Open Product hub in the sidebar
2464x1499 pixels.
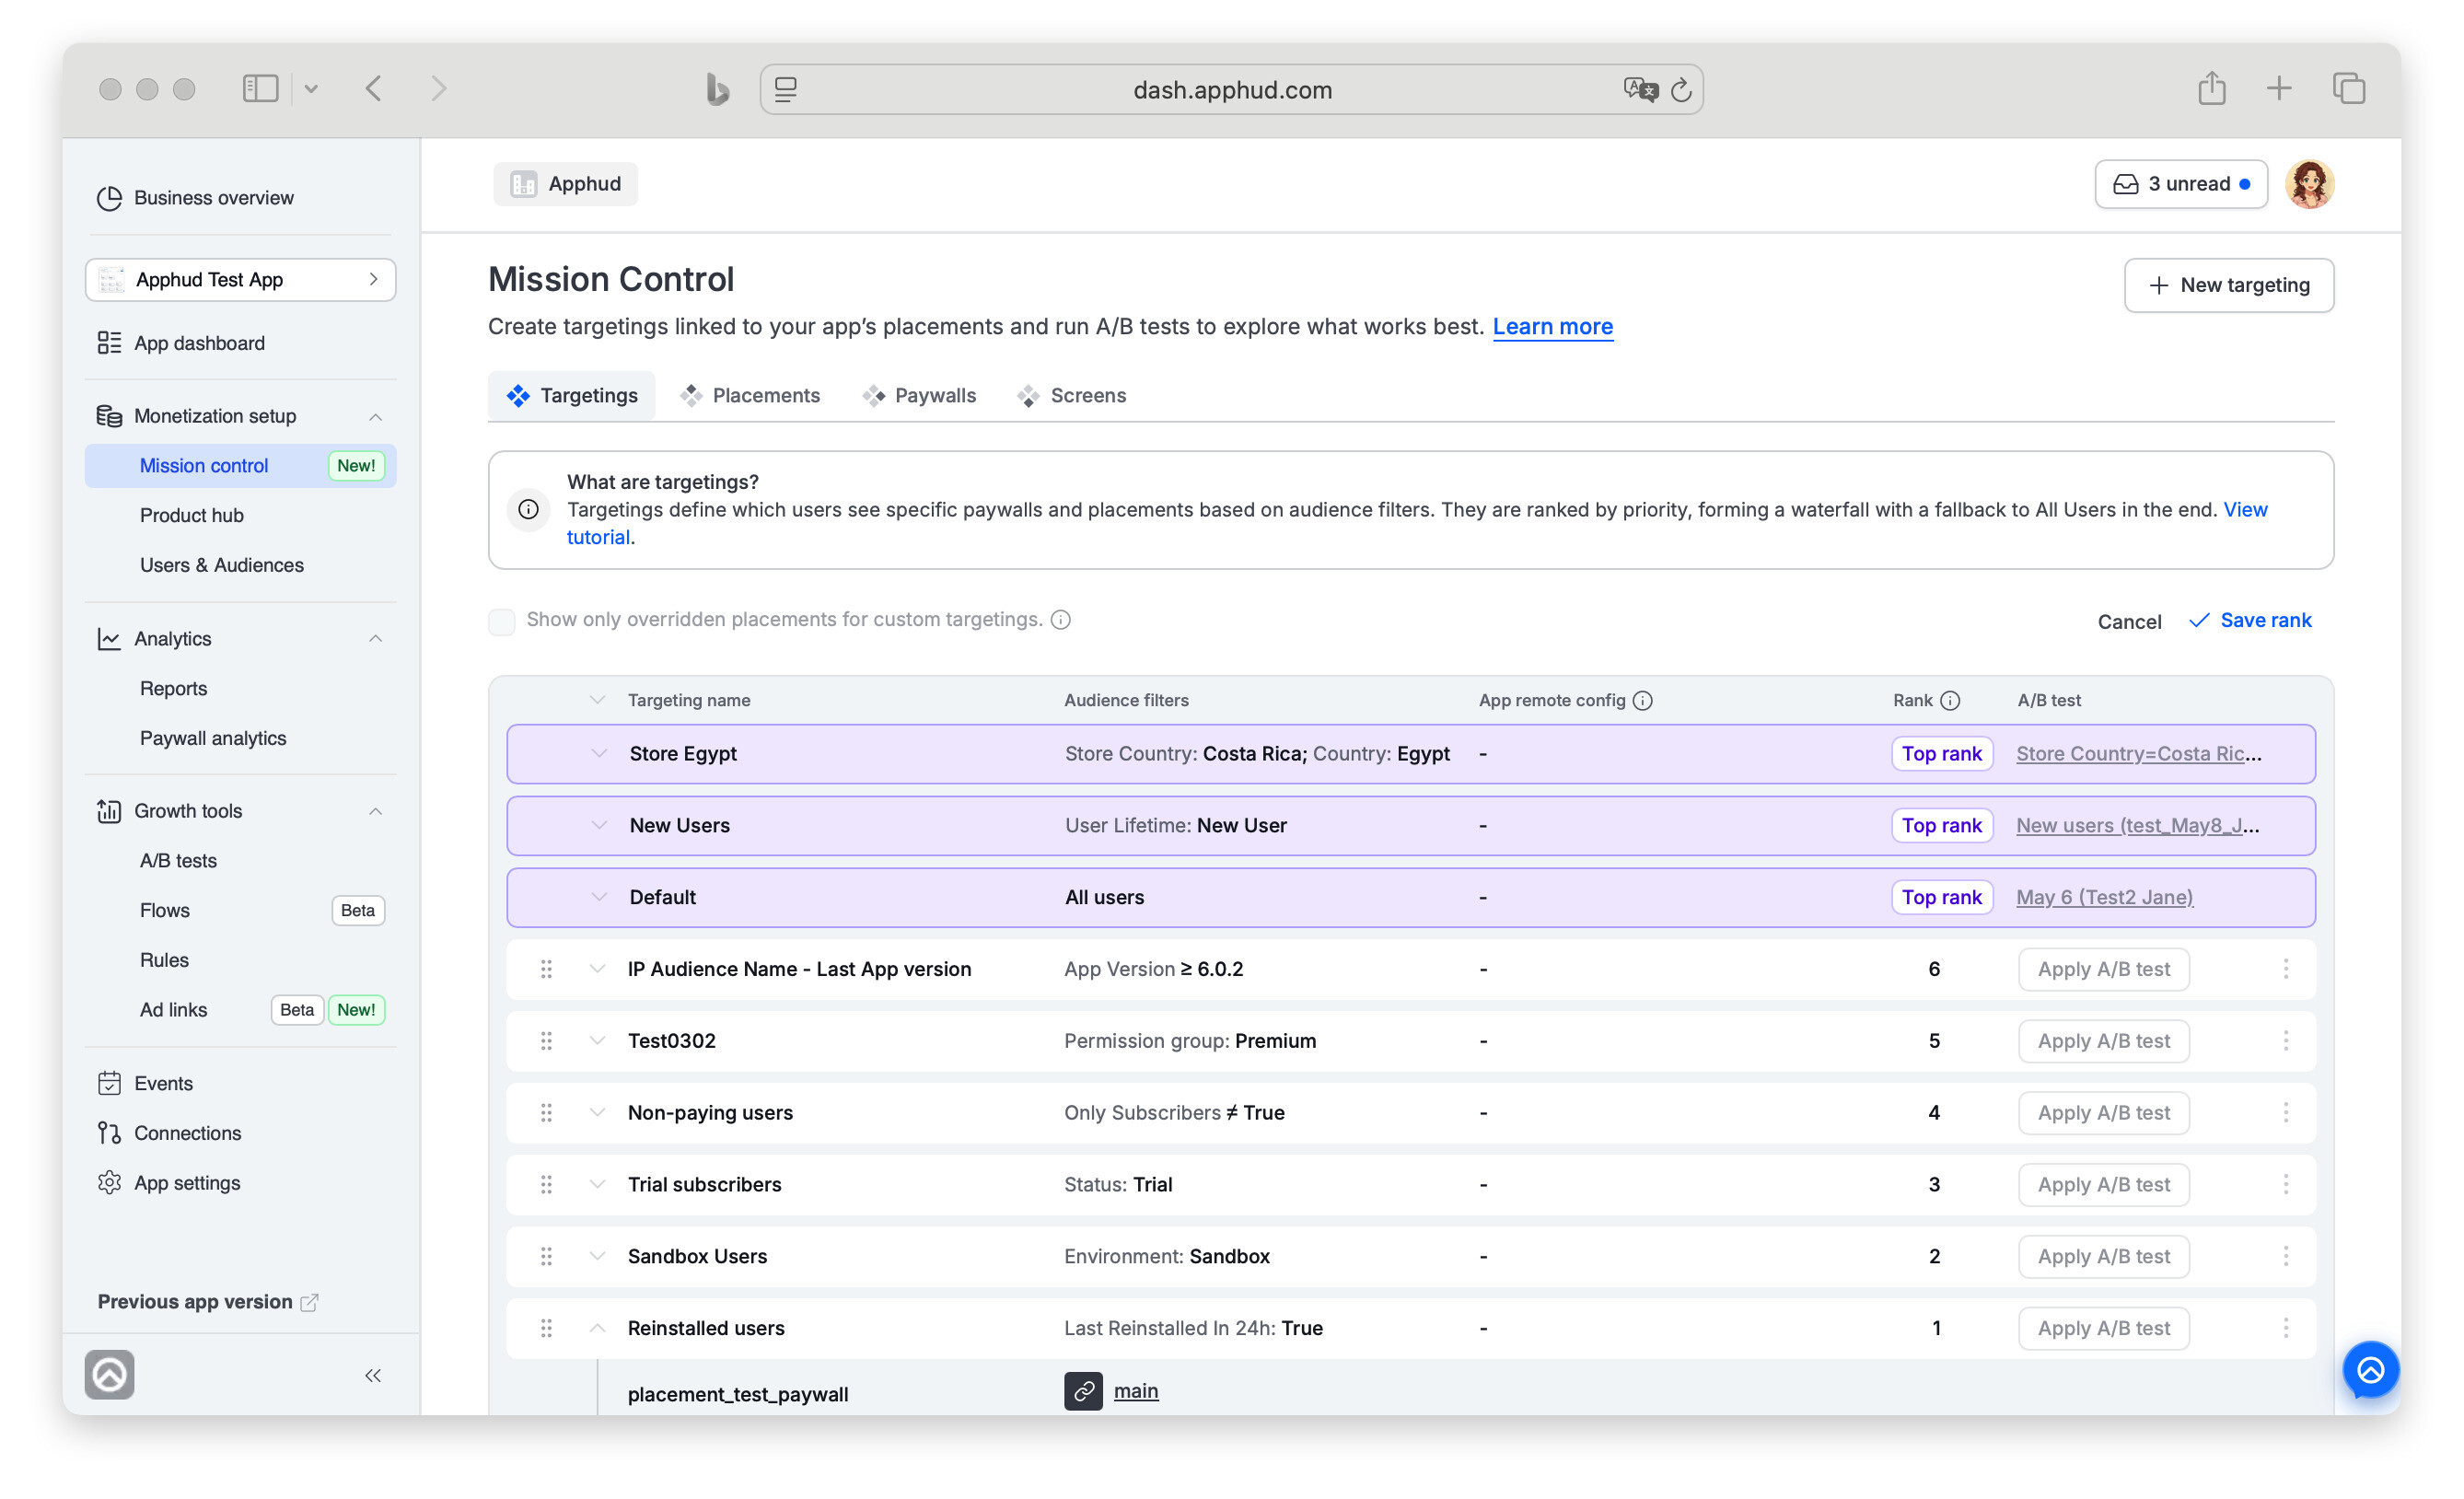tap(191, 515)
